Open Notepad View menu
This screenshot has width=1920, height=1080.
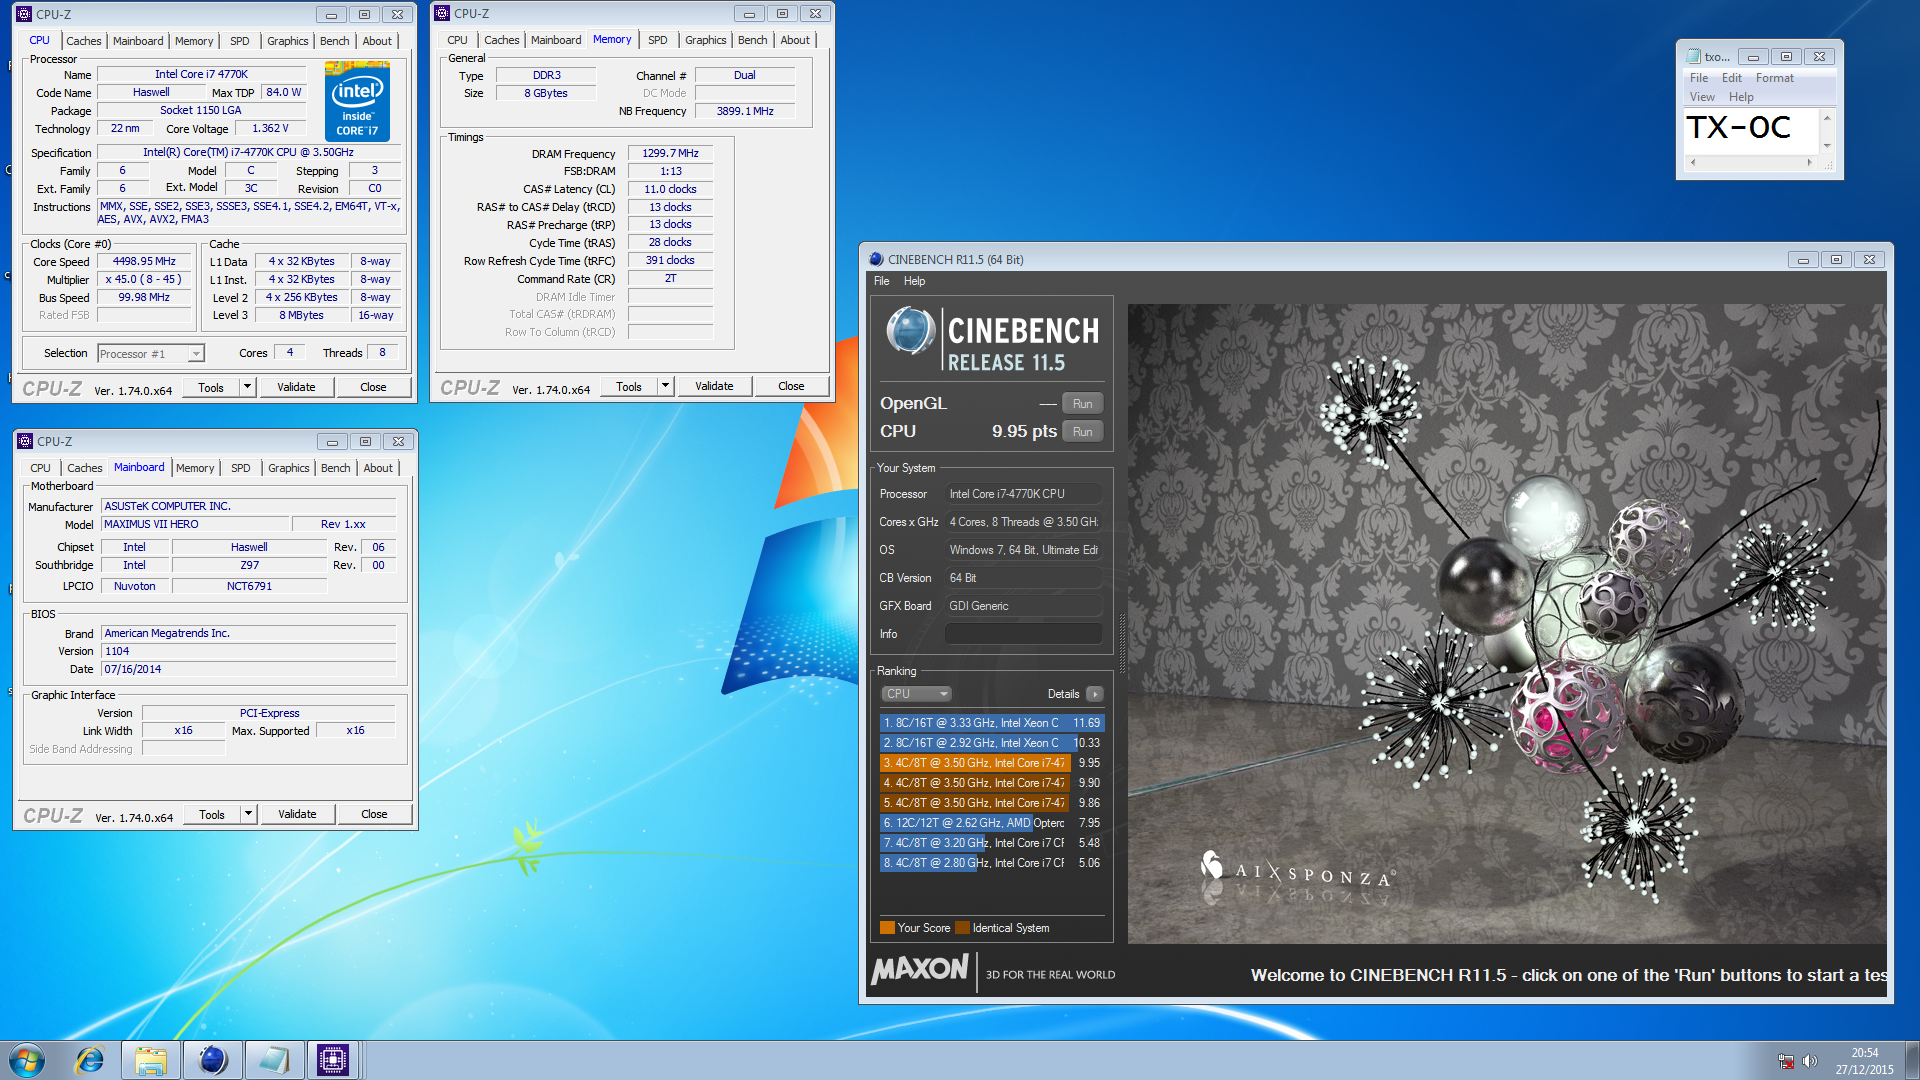pos(1702,97)
